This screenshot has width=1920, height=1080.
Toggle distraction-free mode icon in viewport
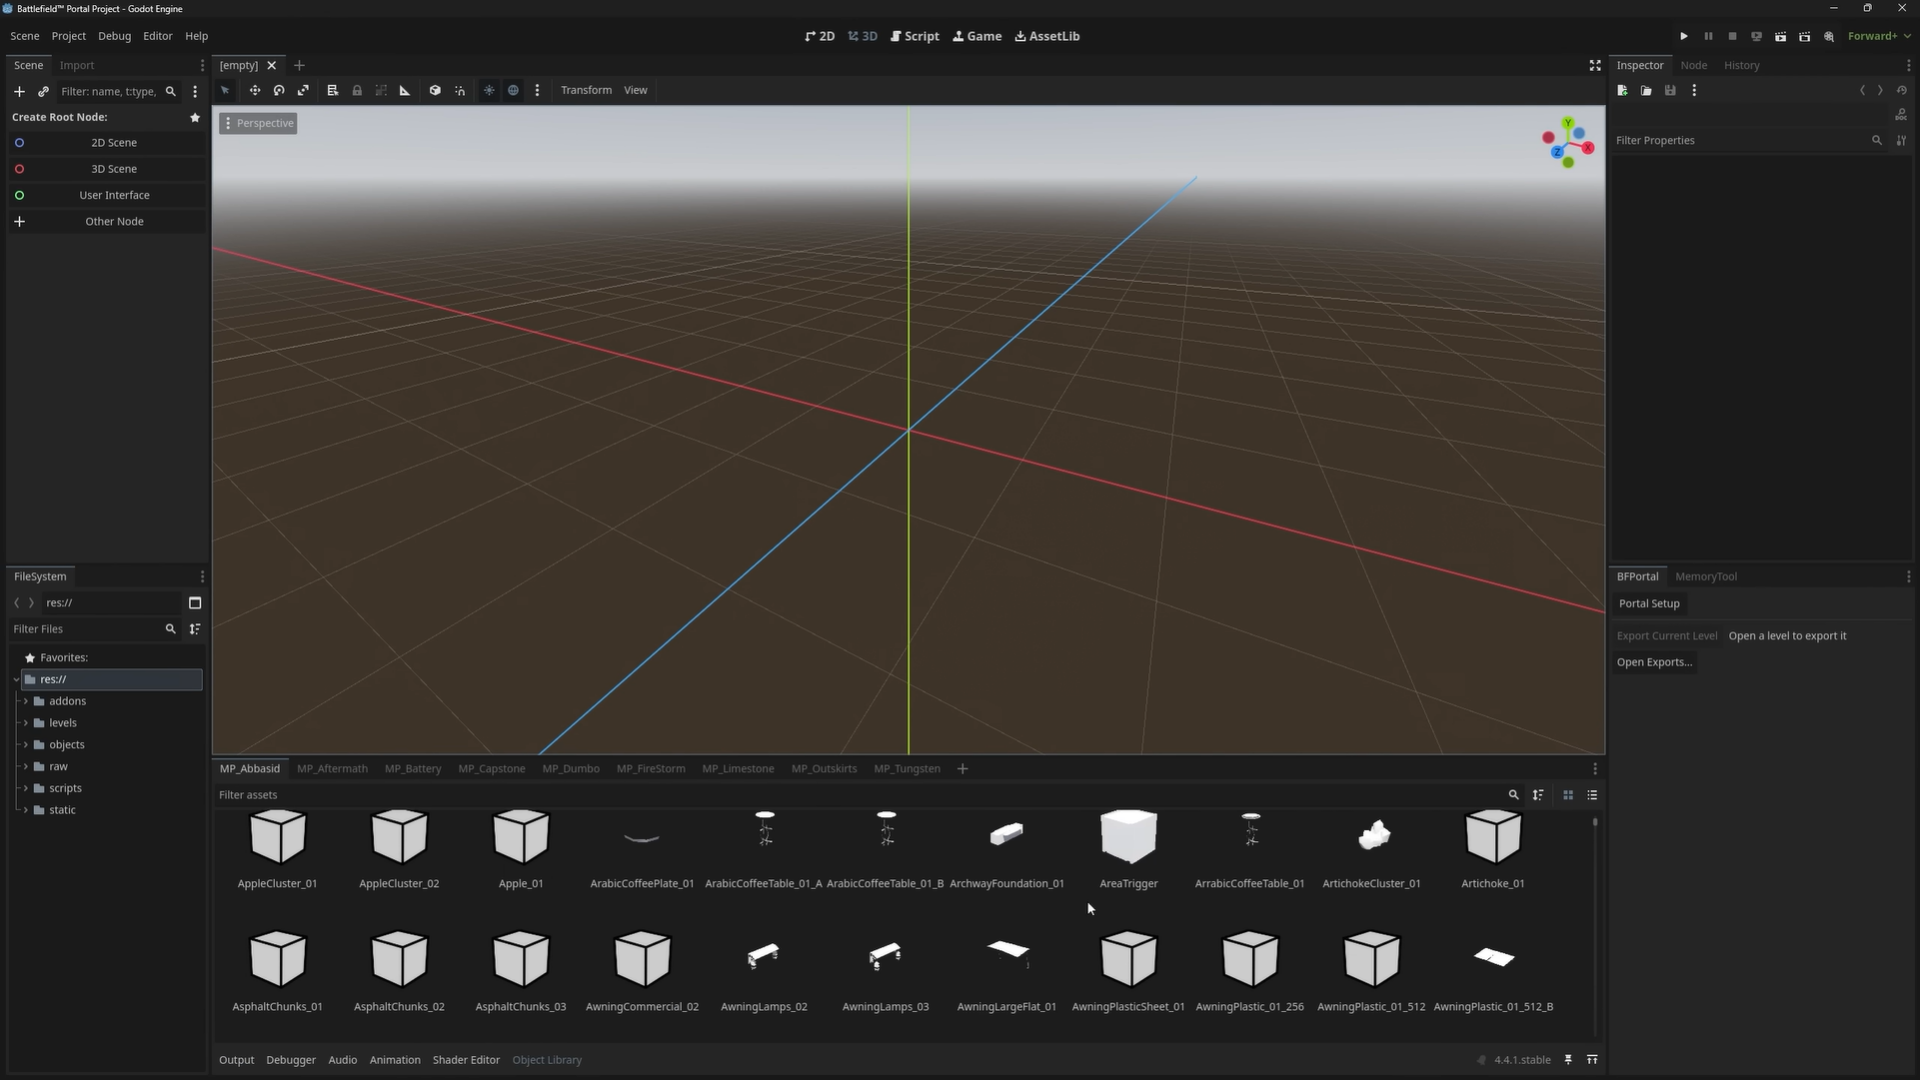(x=1595, y=65)
